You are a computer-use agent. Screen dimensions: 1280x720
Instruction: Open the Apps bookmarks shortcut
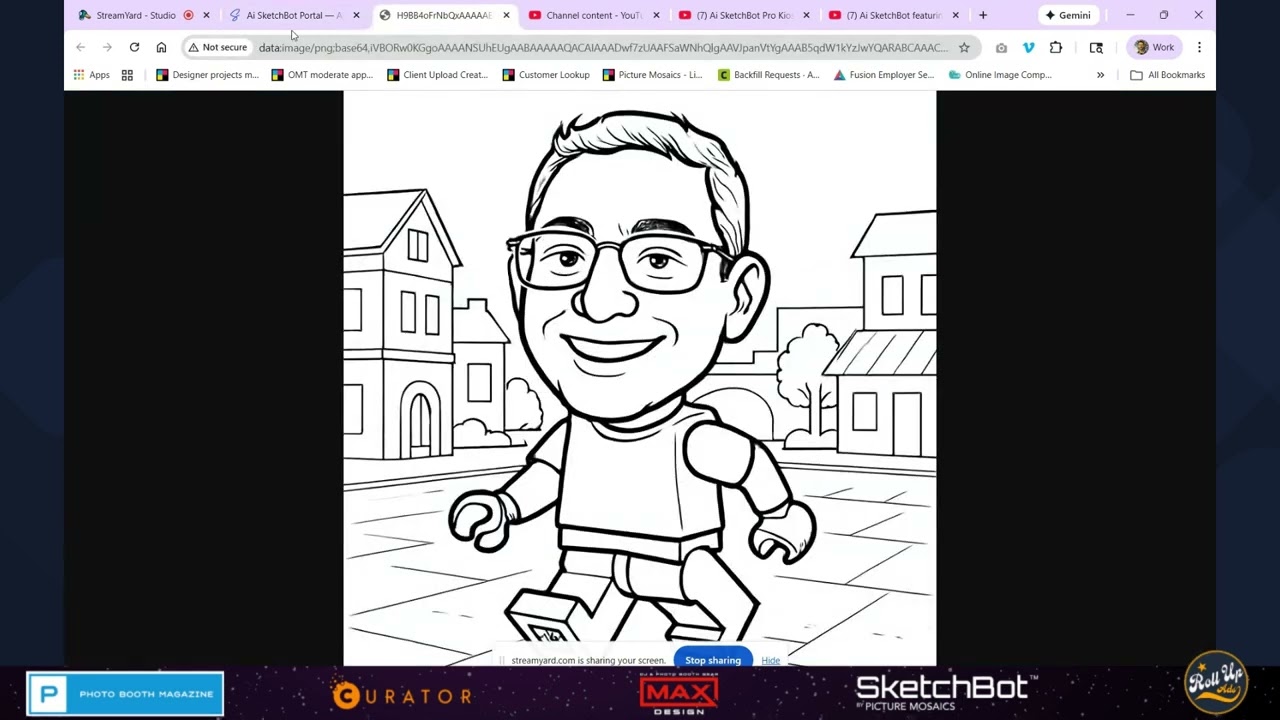(x=91, y=75)
